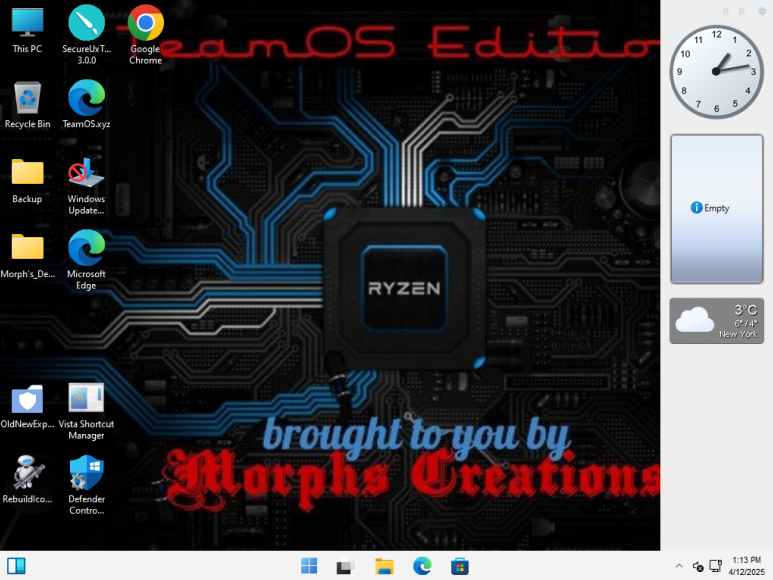Launch Microsoft Edge from taskbar

pos(422,566)
